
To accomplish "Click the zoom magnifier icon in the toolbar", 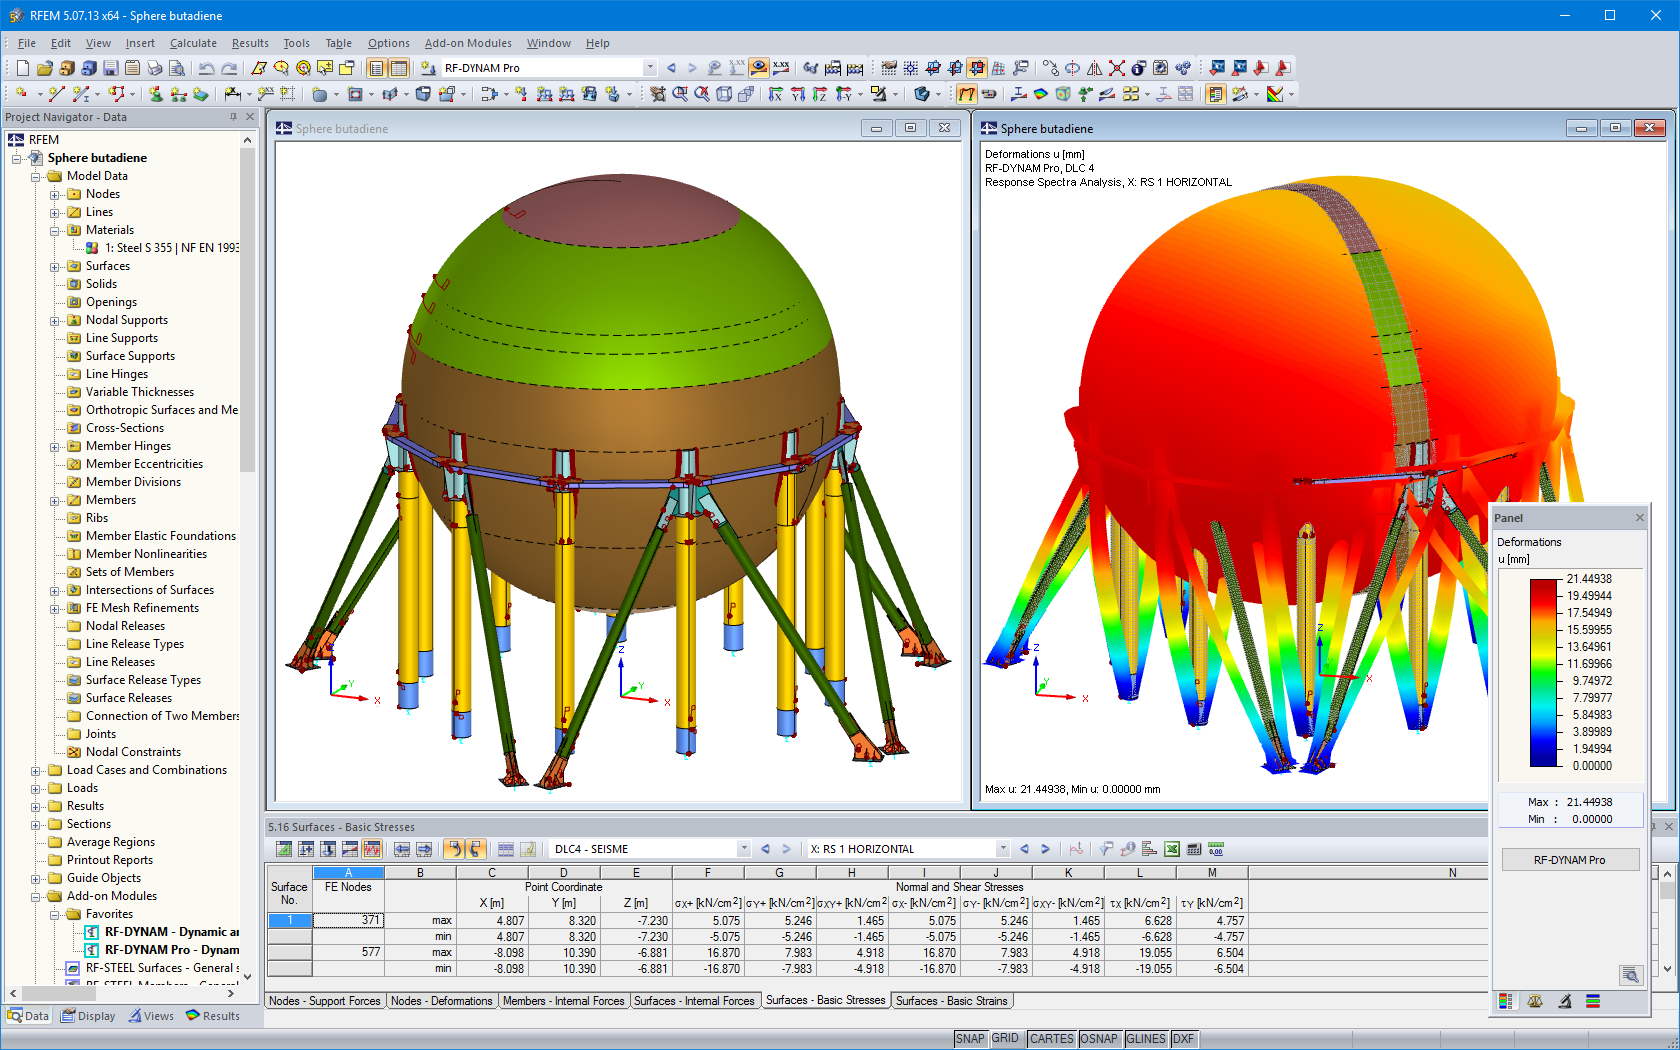I will pos(679,93).
